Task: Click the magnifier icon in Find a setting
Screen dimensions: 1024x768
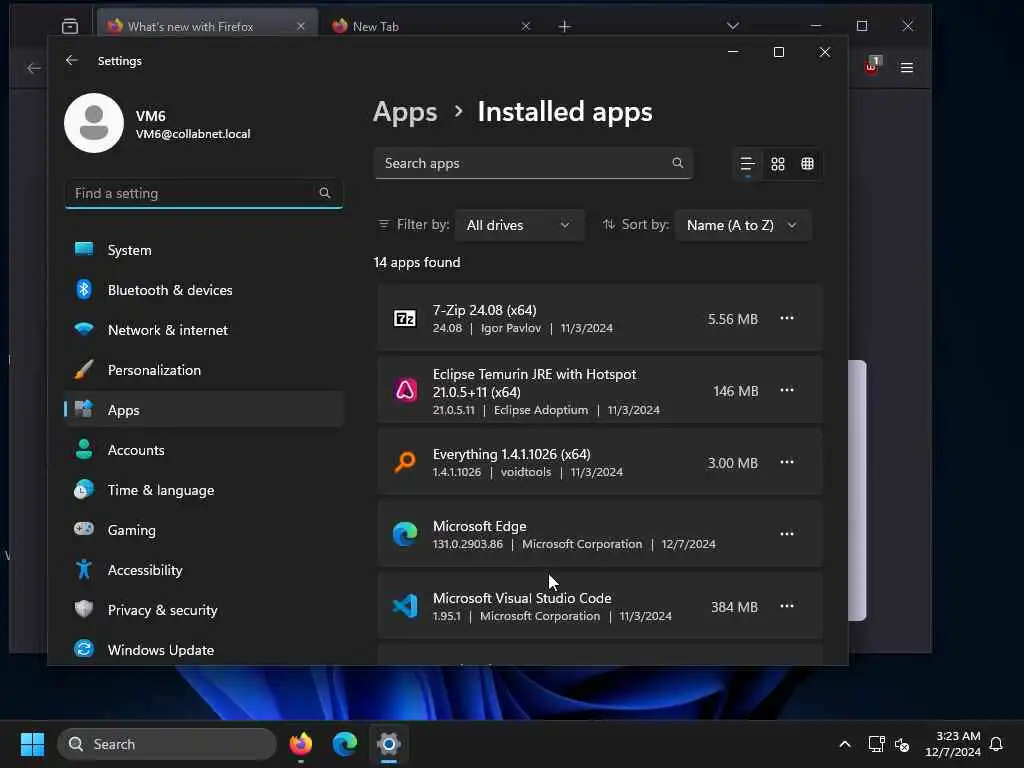Action: click(x=325, y=193)
